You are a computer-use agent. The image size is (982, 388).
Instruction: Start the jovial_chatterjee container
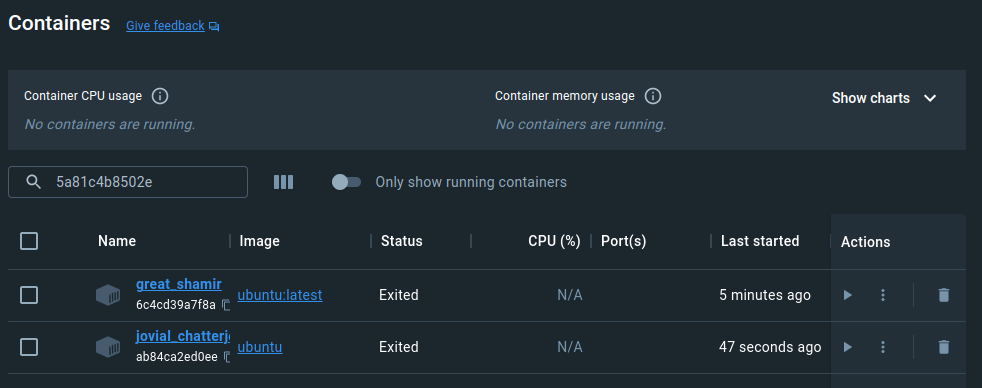click(x=847, y=347)
